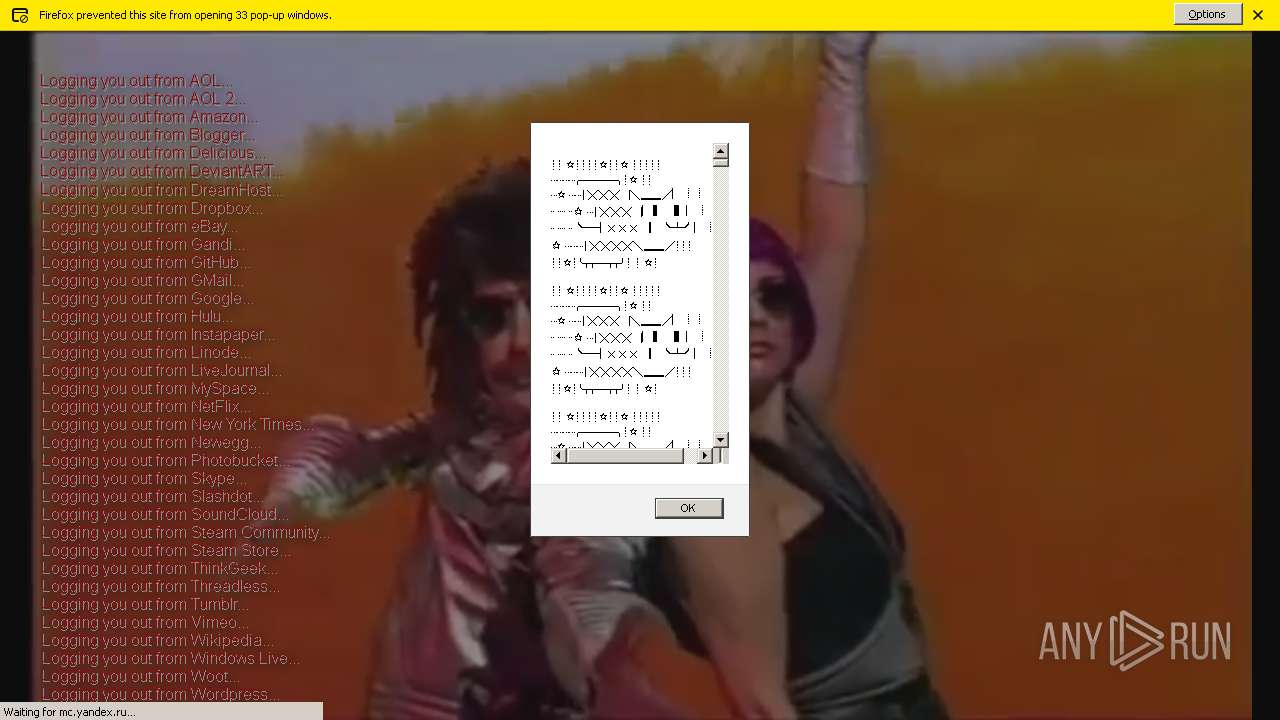Click the OK button in the dialog
This screenshot has width=1280, height=720.
coord(688,508)
